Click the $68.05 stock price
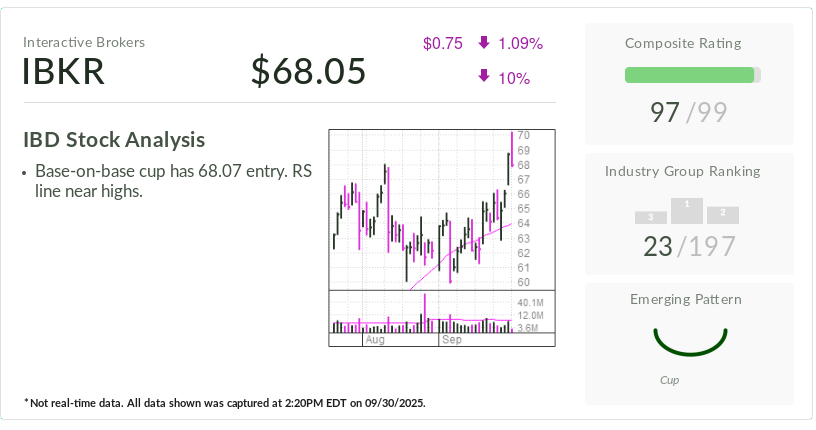This screenshot has height=430, width=816. pos(308,72)
